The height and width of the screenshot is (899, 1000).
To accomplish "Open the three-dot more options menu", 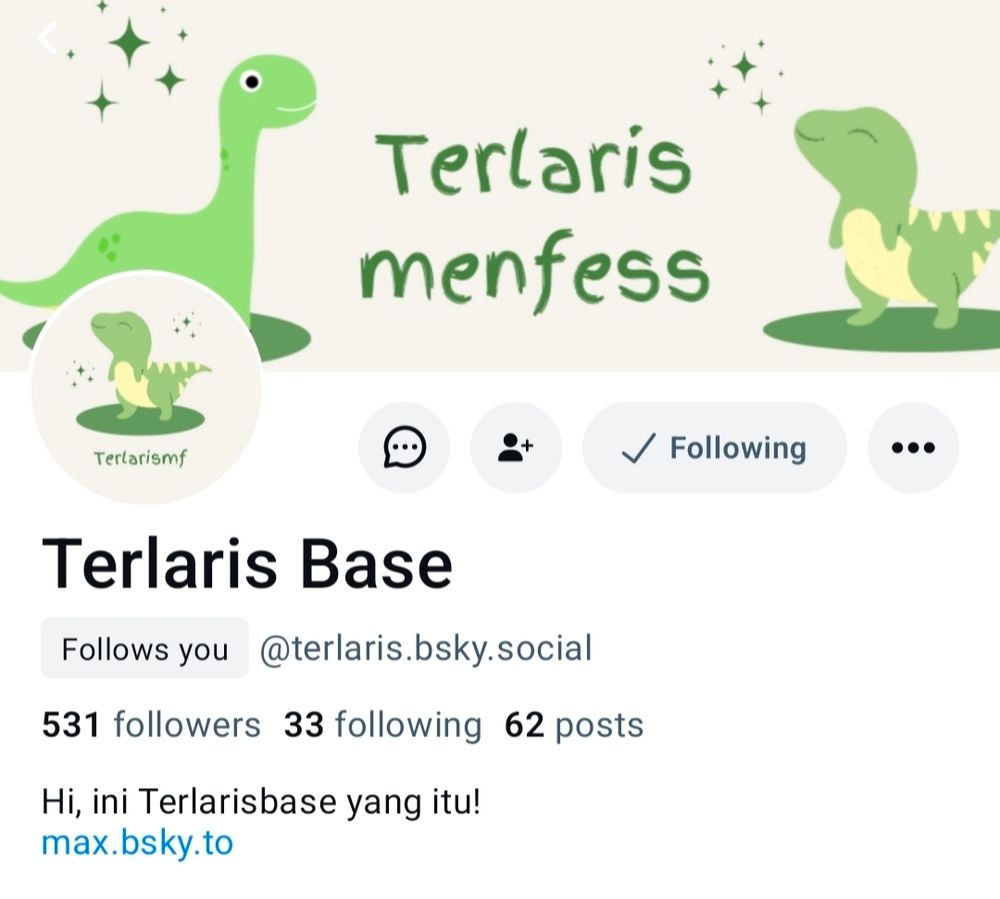I will [x=913, y=448].
